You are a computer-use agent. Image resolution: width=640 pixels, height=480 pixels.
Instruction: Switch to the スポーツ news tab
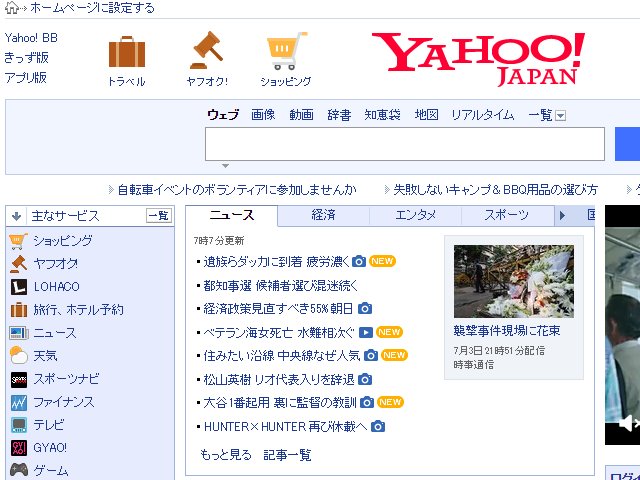pyautogui.click(x=507, y=215)
